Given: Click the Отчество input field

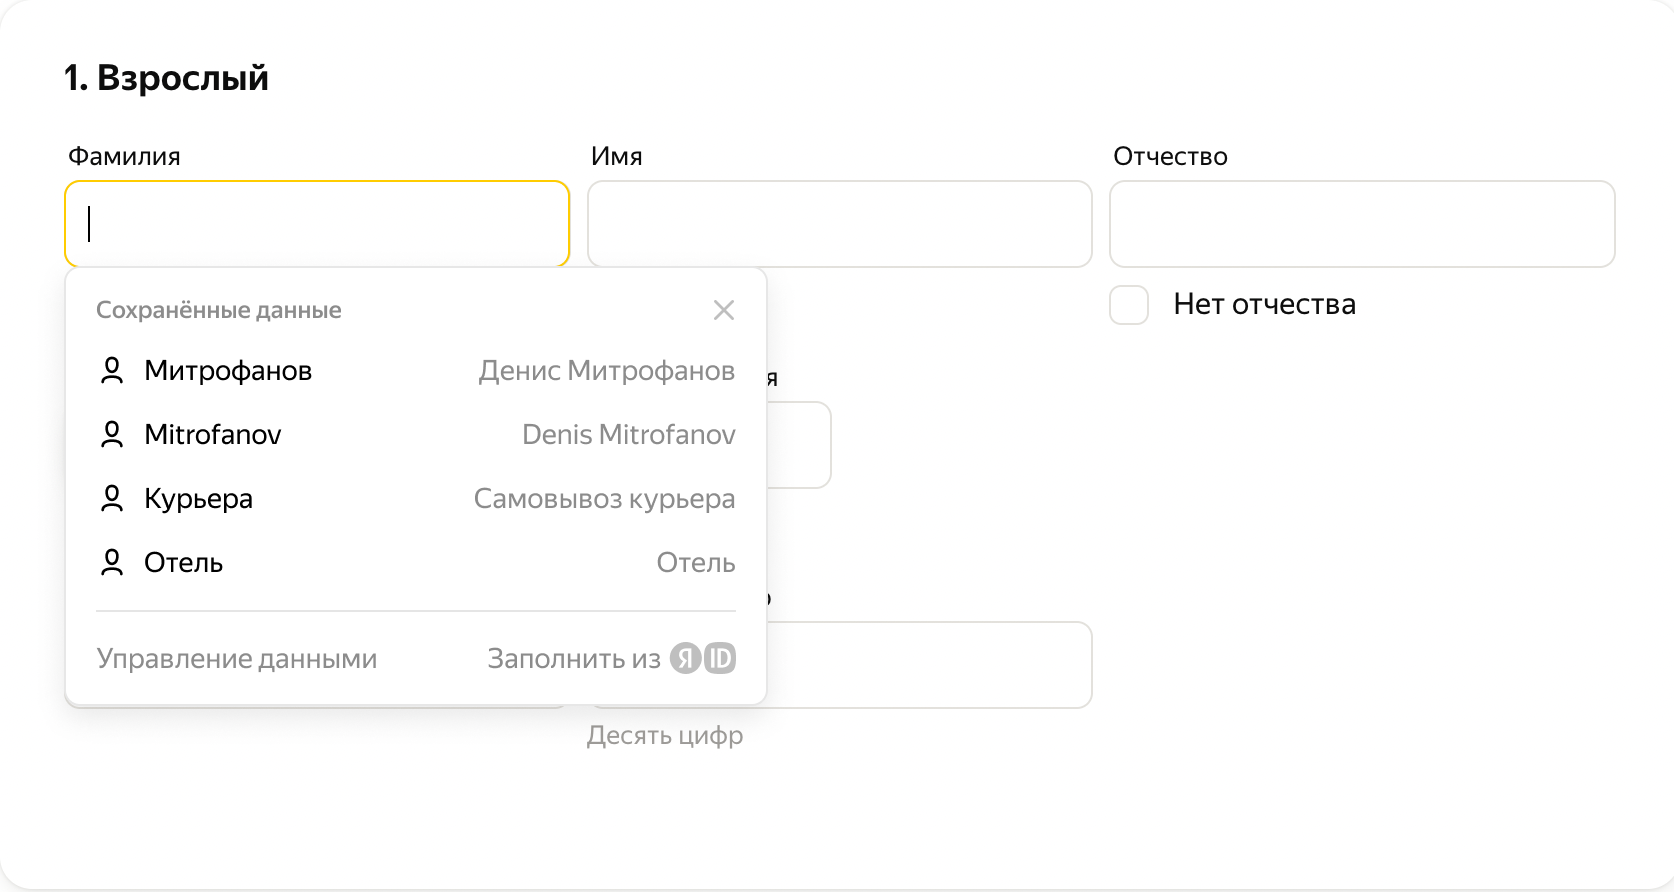Looking at the screenshot, I should click(x=1362, y=224).
